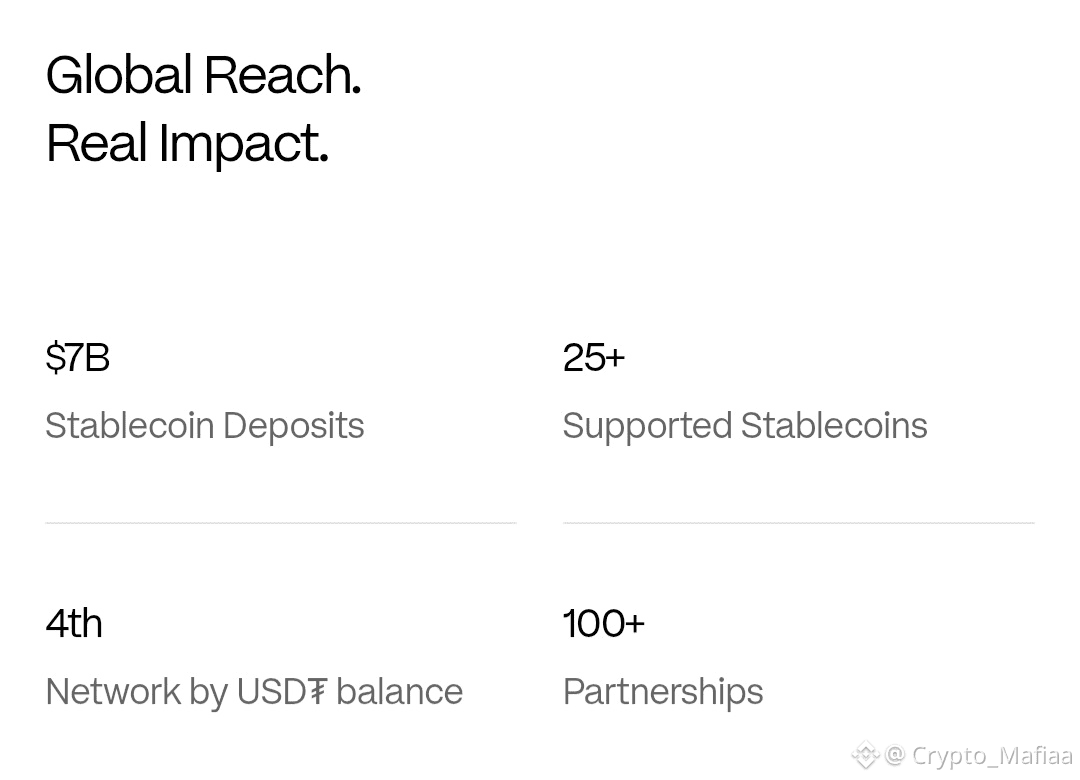1080x780 pixels.
Task: Click the 100+ statistic value
Action: (x=604, y=624)
